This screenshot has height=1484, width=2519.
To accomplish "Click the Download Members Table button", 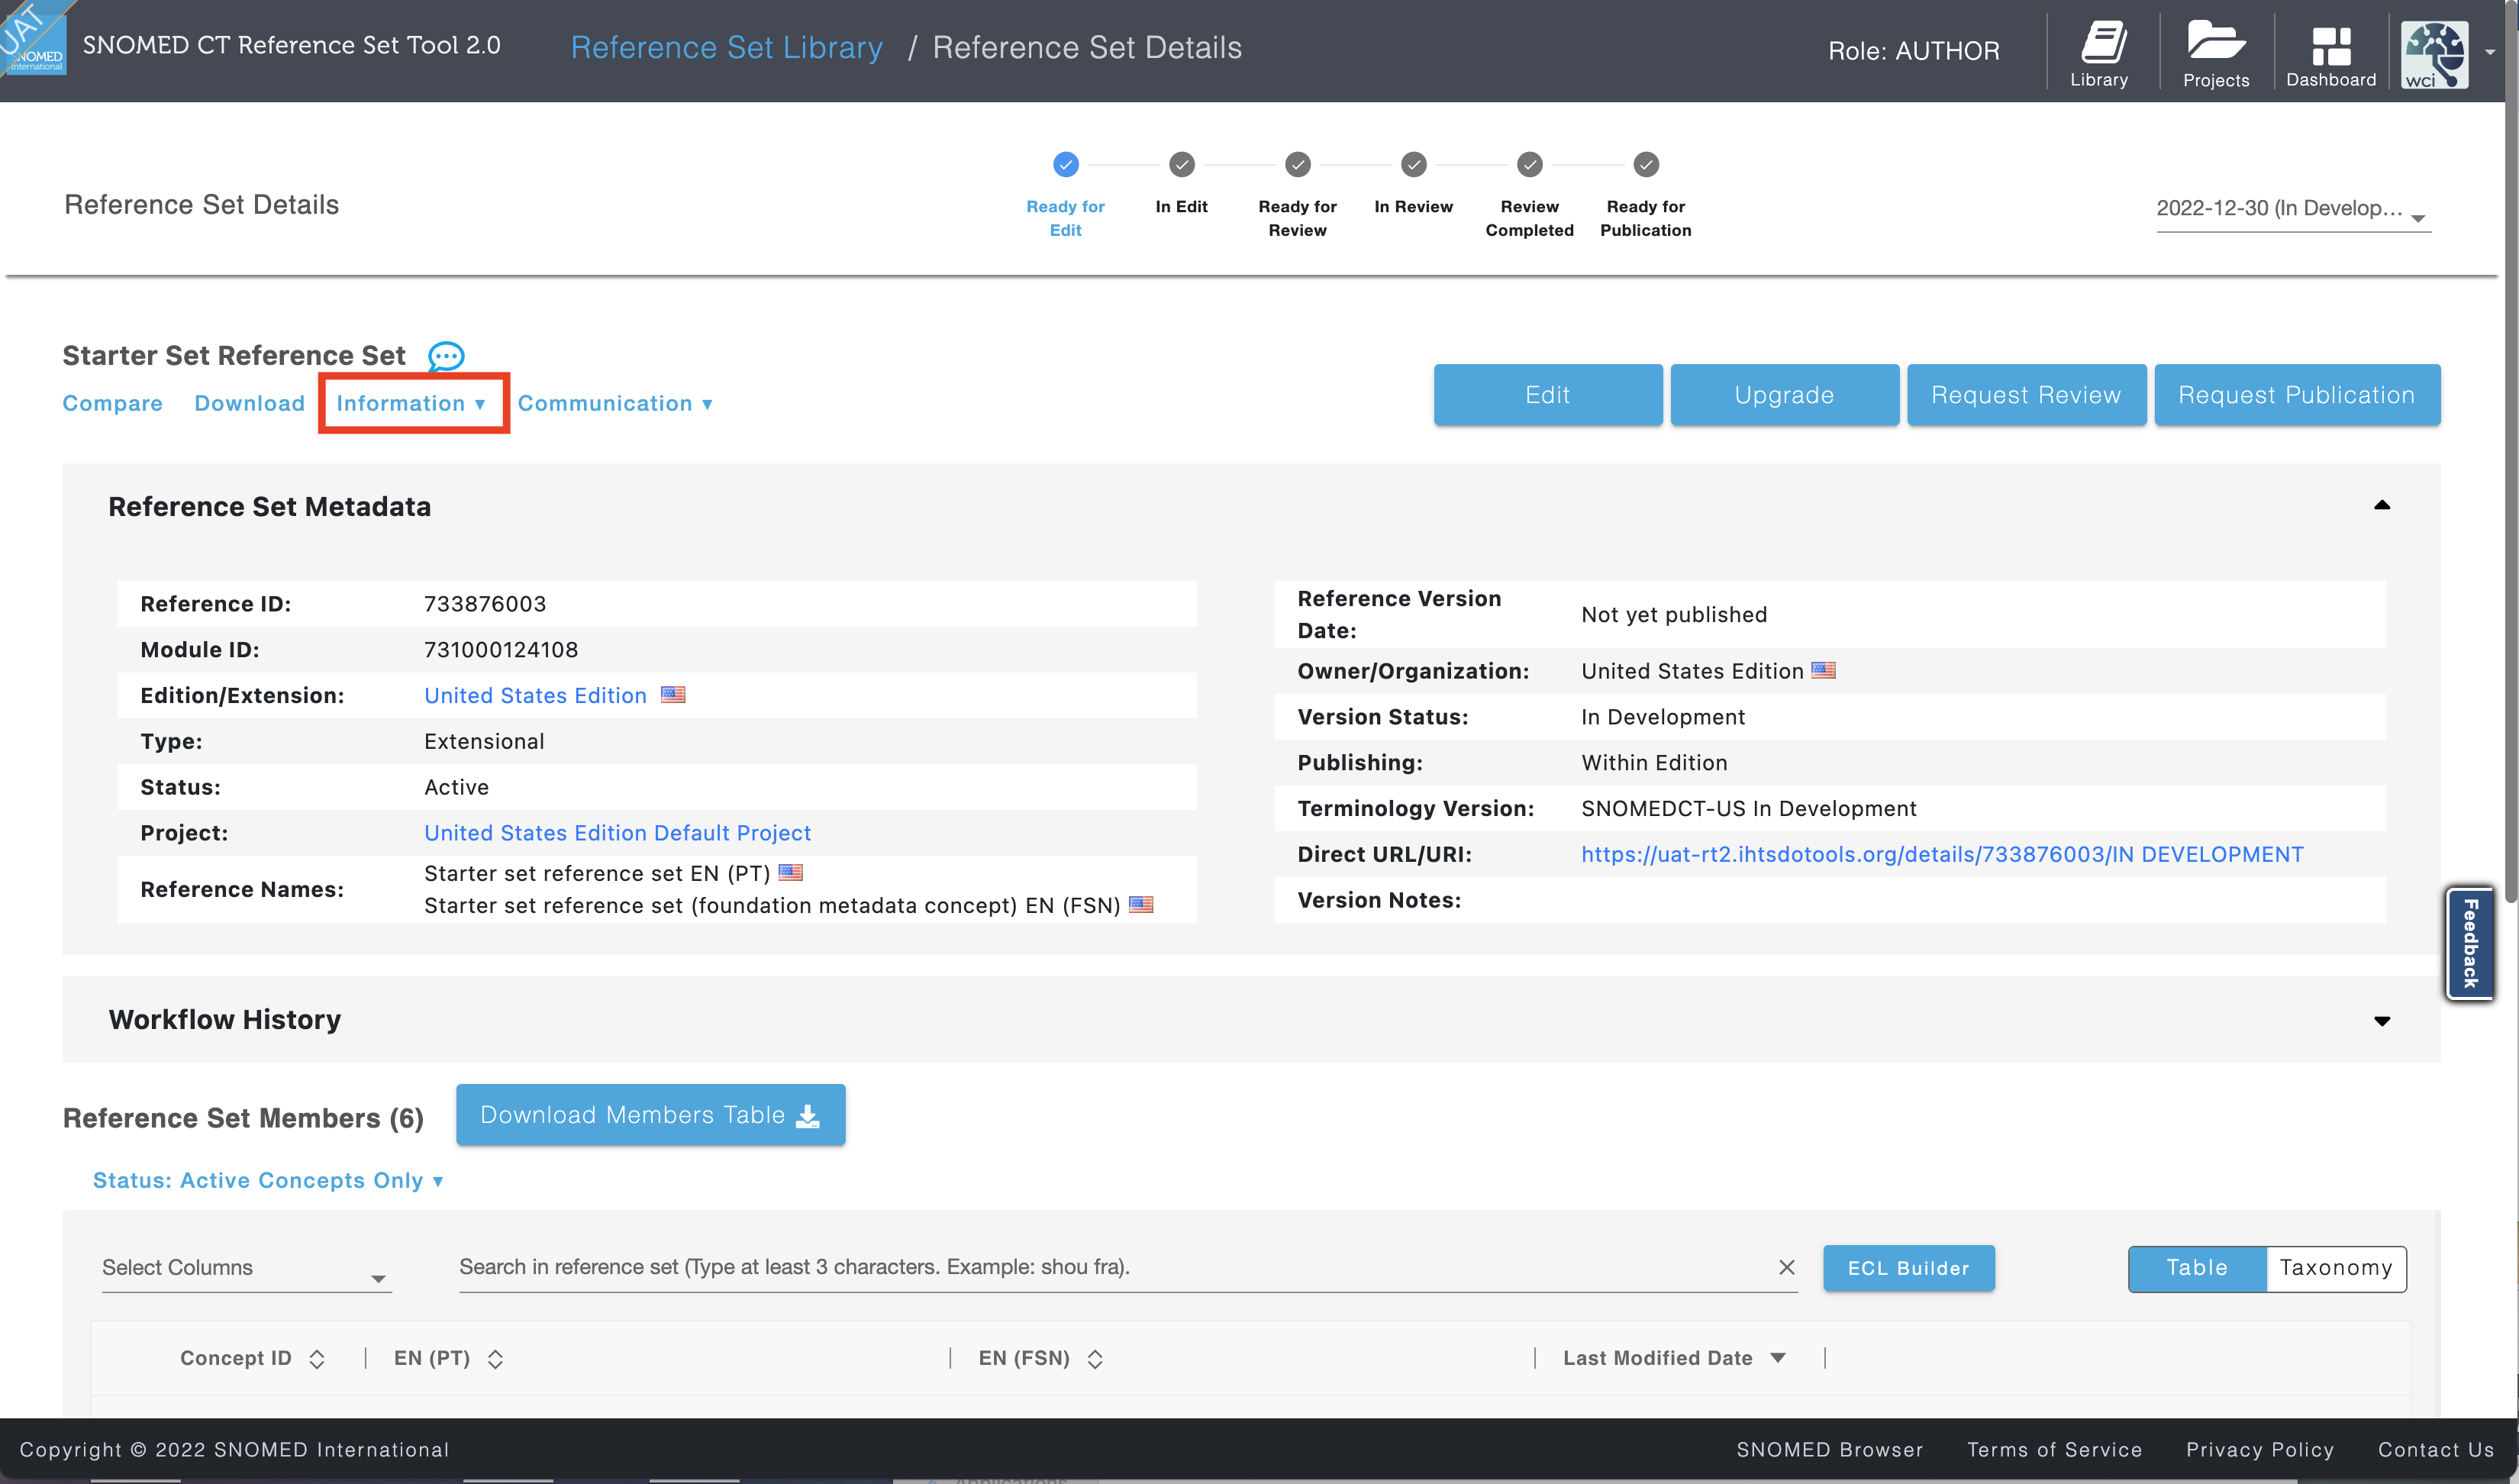I will coord(650,1115).
